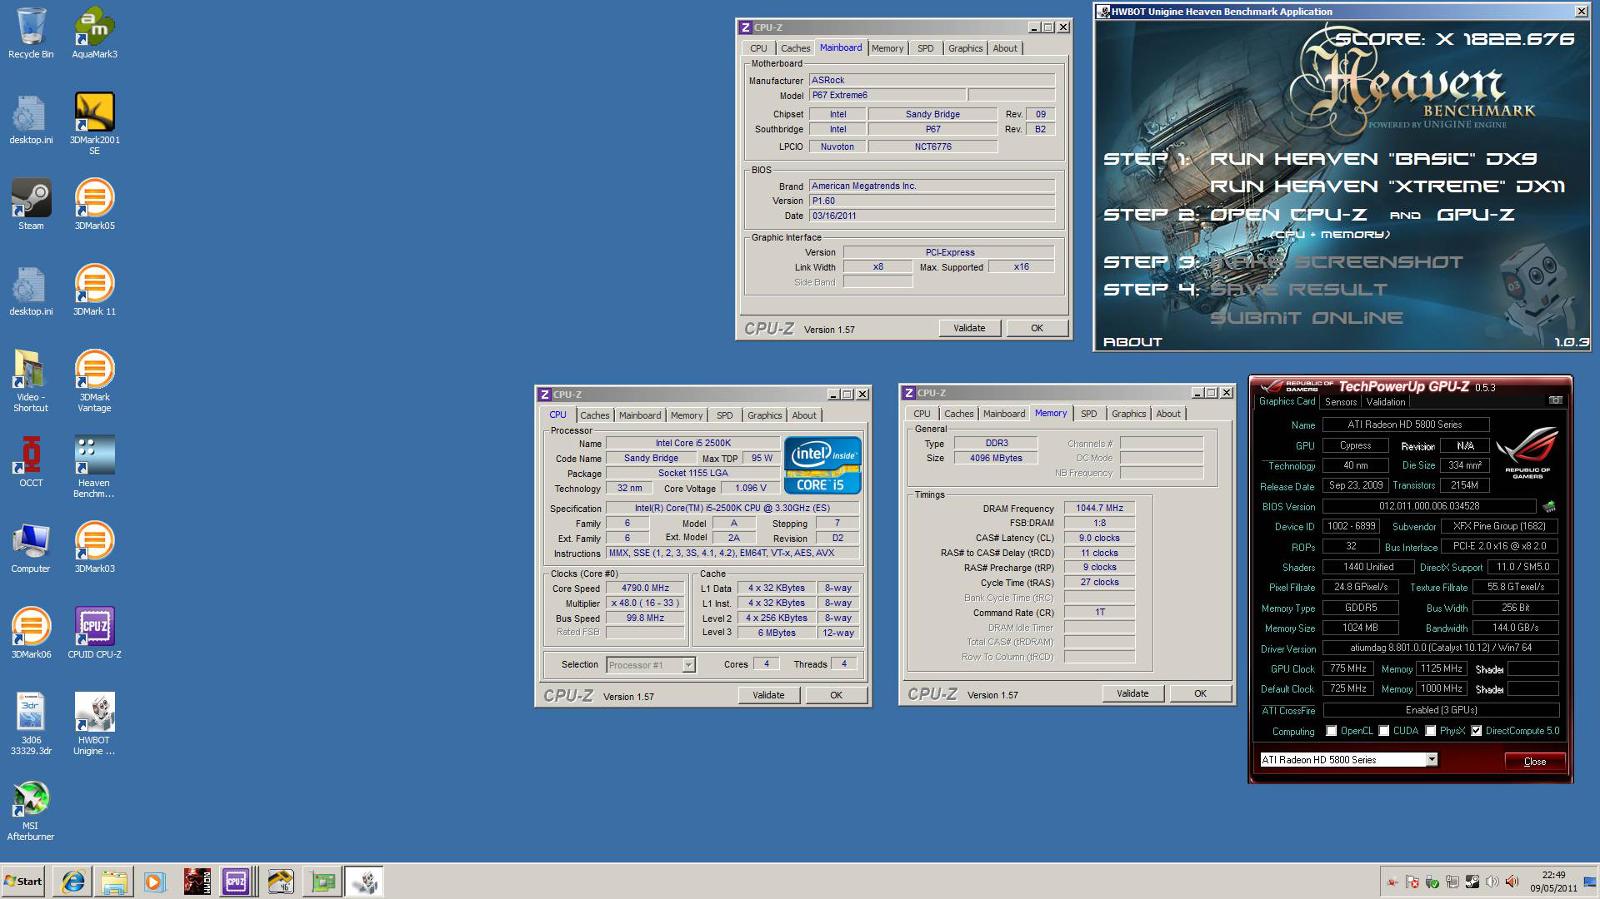
Task: Launch the 3DMark2001 SE desktop shortcut
Action: click(x=94, y=124)
